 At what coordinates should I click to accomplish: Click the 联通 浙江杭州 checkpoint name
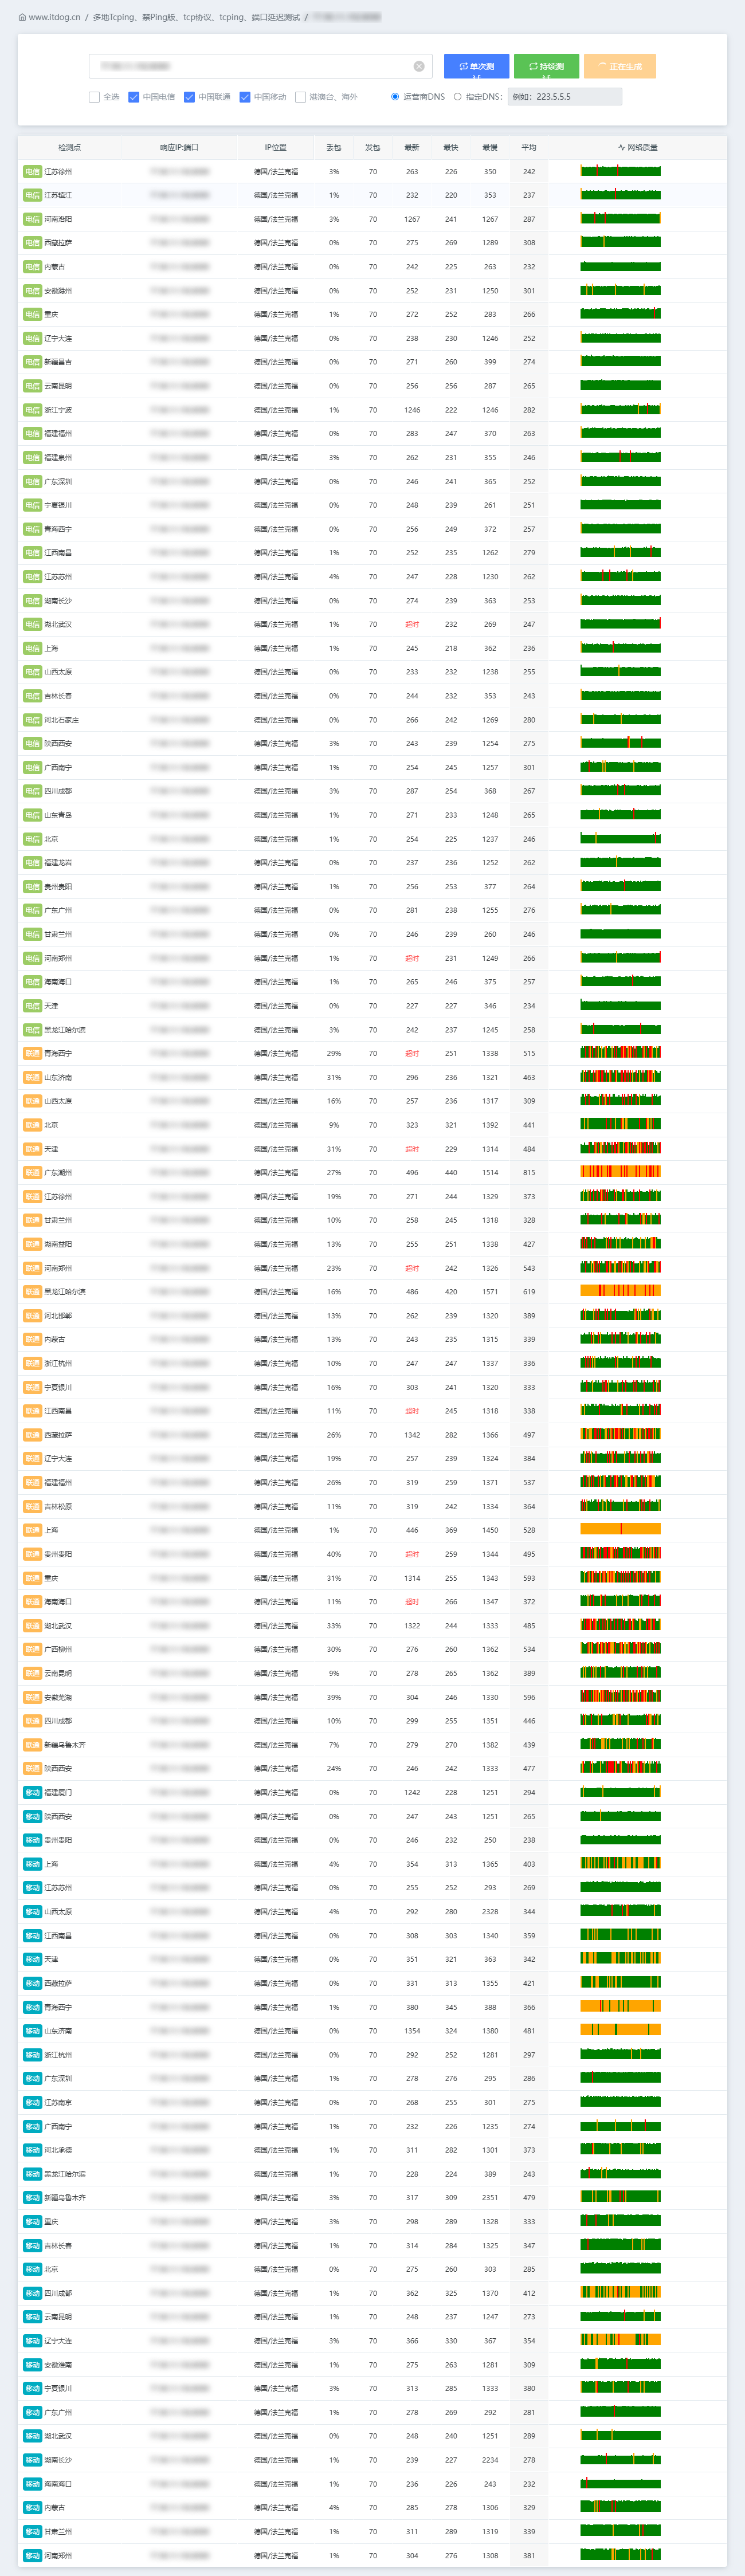coord(58,1363)
